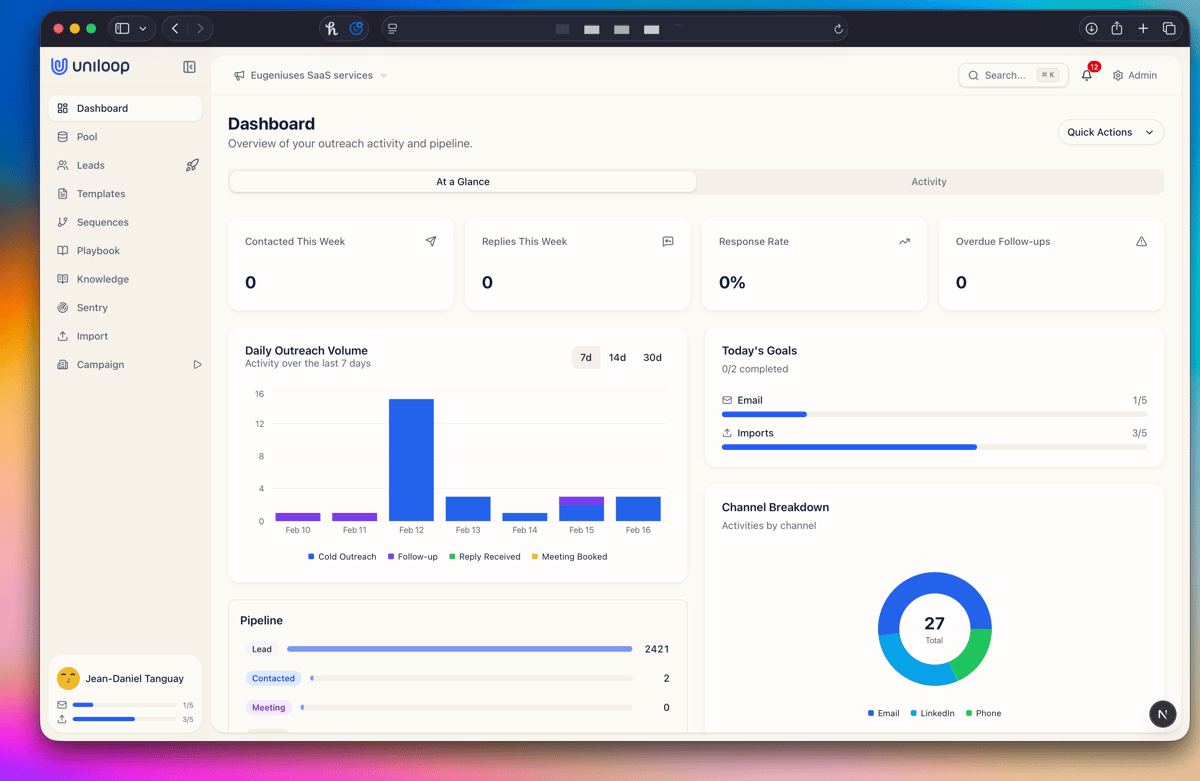The width and height of the screenshot is (1200, 781).
Task: Collapse the sidebar with panel icon
Action: click(189, 67)
